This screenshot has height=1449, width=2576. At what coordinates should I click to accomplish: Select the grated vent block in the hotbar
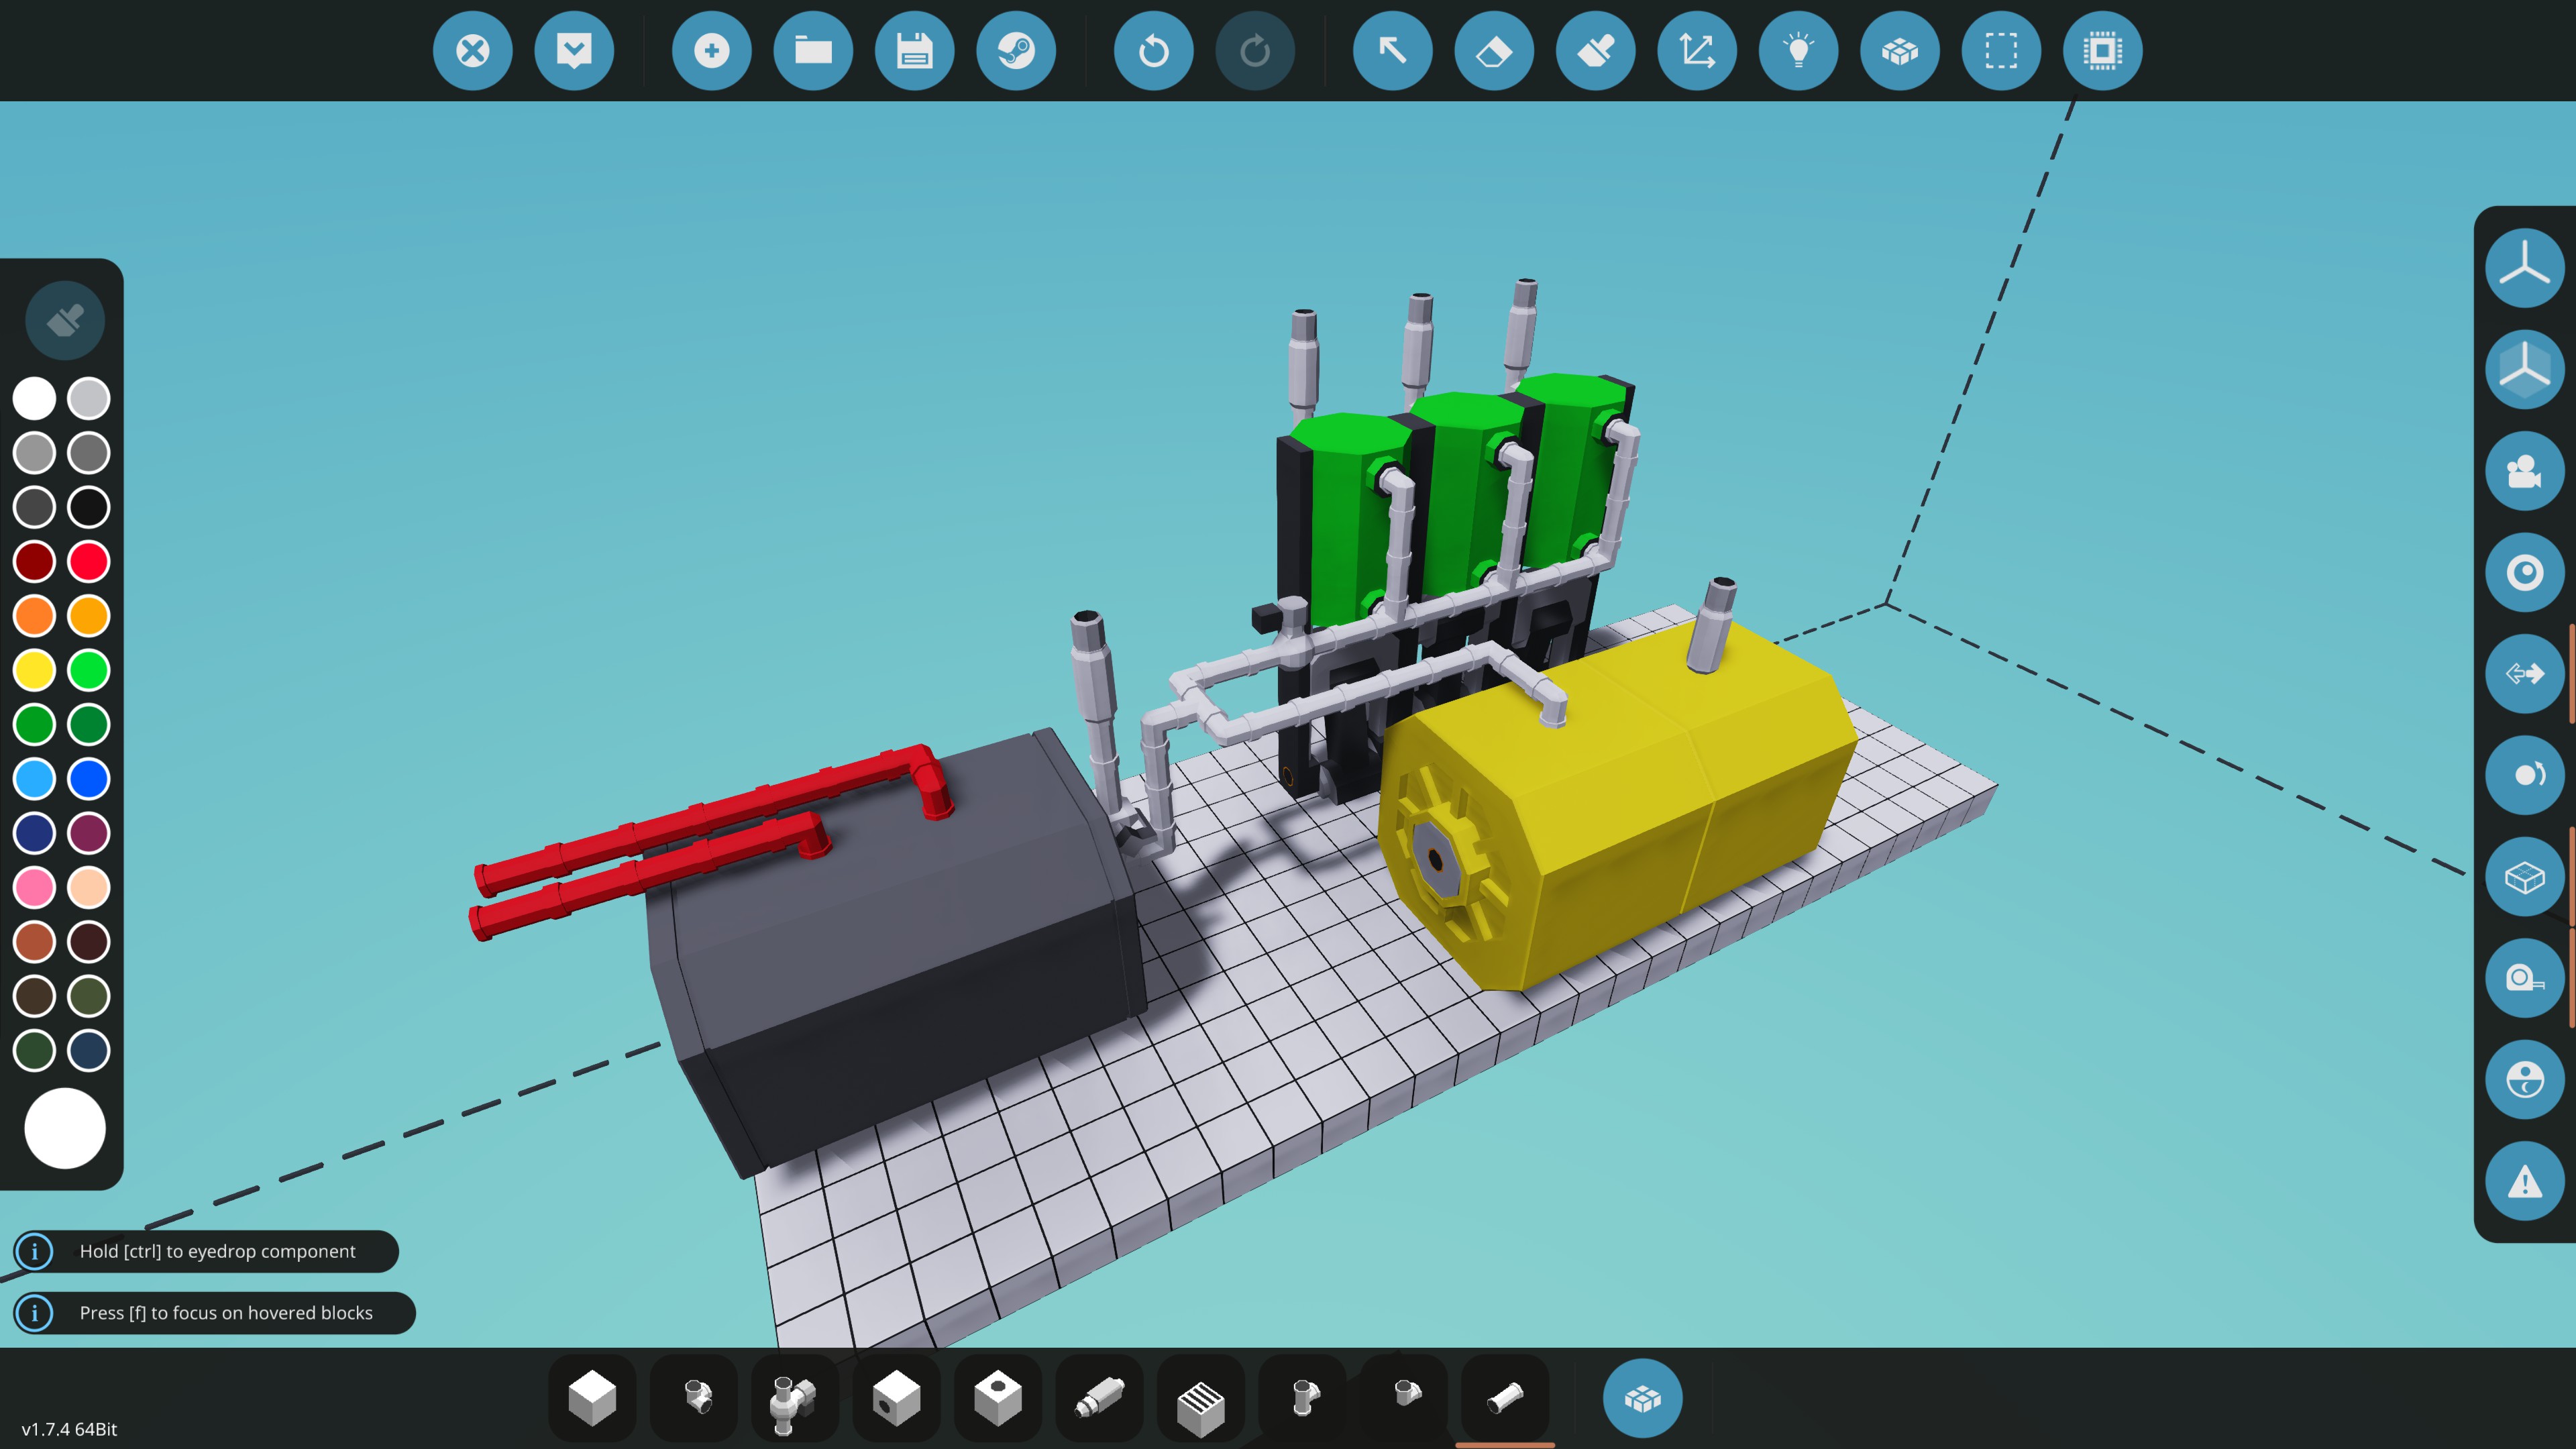click(x=1201, y=1398)
